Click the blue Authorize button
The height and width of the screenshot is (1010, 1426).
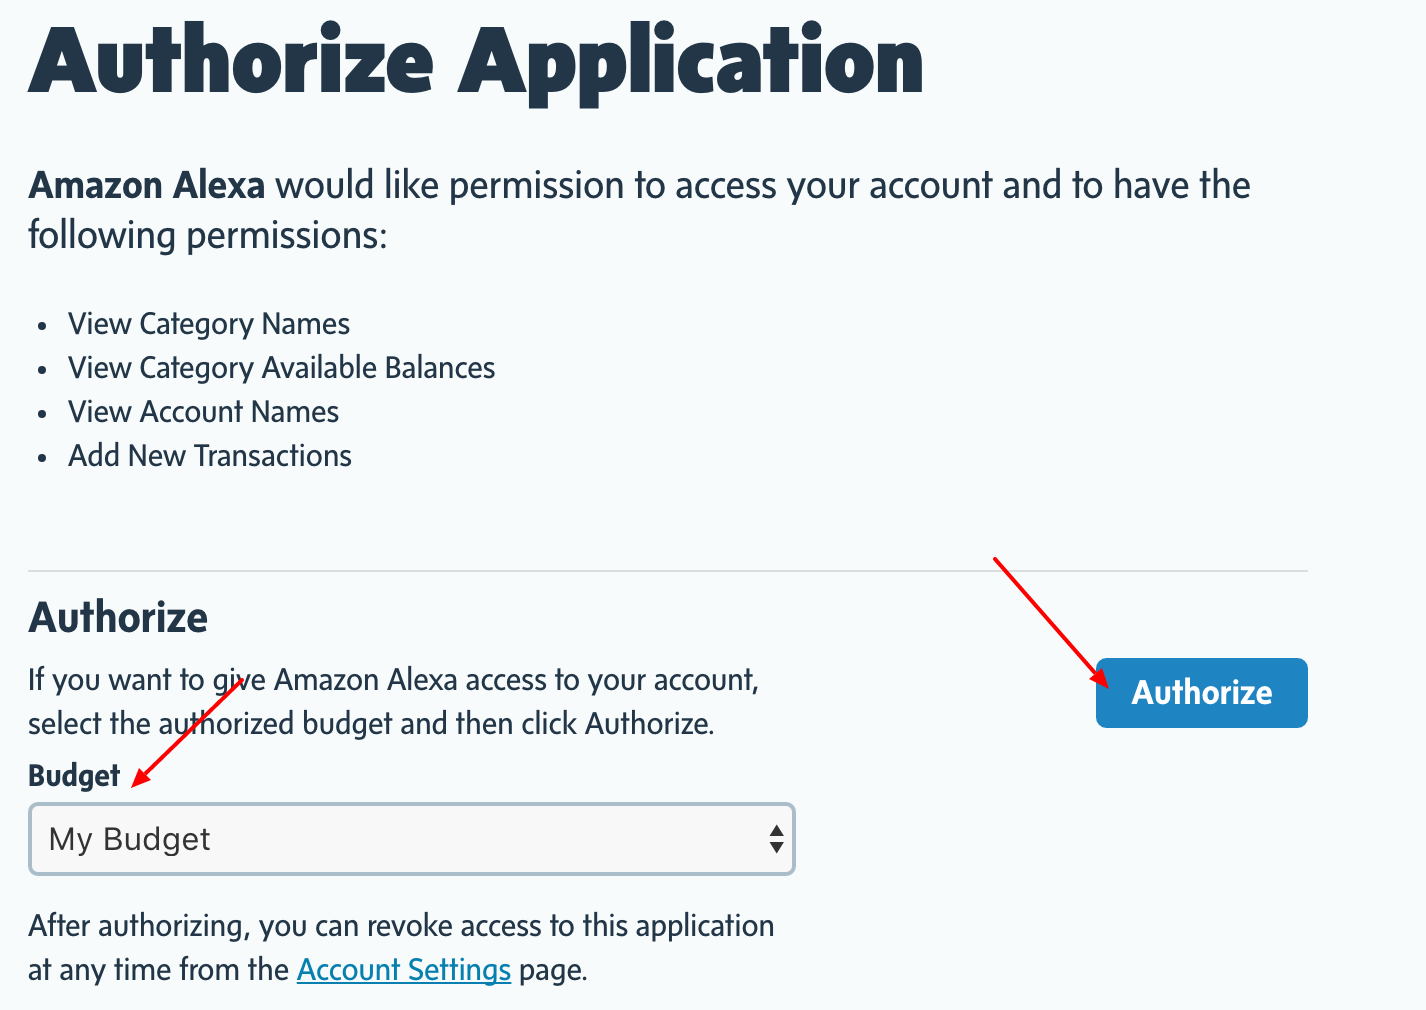1201,692
